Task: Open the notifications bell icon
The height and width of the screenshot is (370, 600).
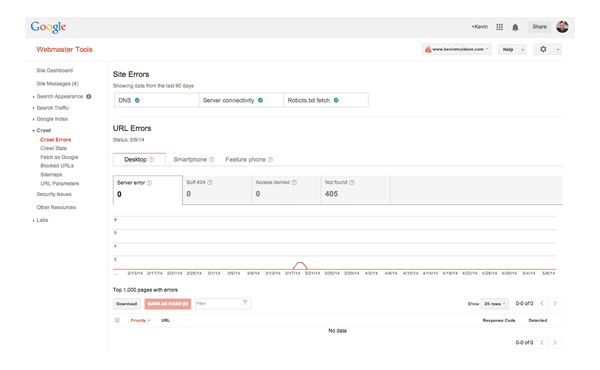Action: (515, 27)
